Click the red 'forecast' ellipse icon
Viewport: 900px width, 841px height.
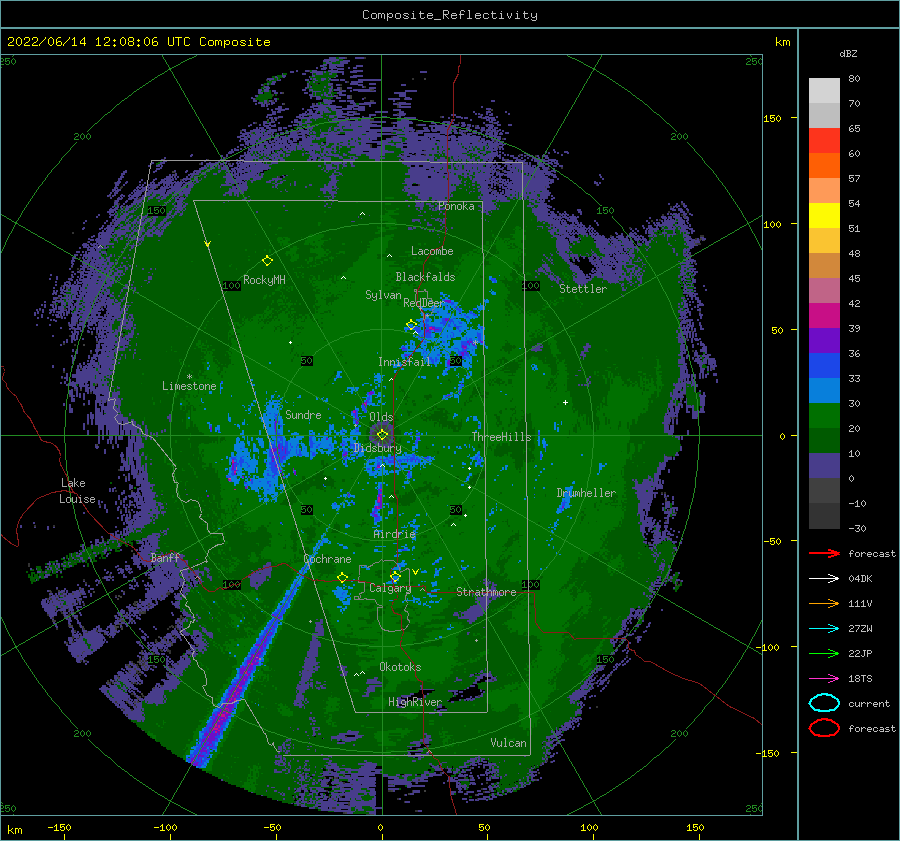[824, 728]
